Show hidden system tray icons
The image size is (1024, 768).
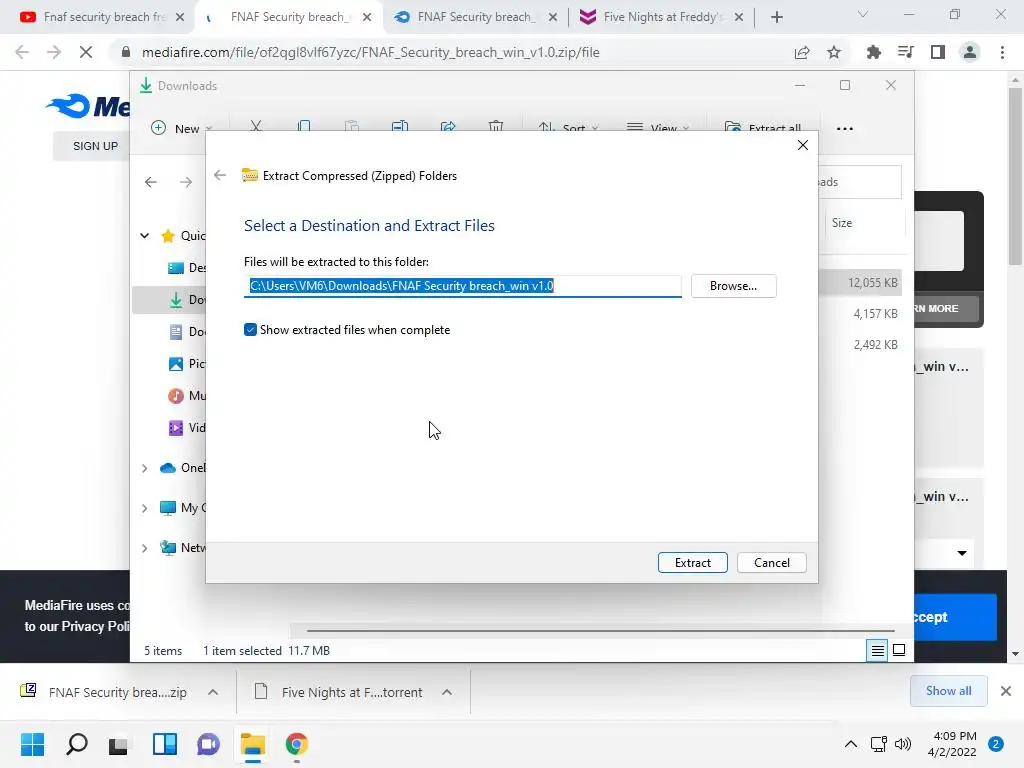pyautogui.click(x=850, y=744)
